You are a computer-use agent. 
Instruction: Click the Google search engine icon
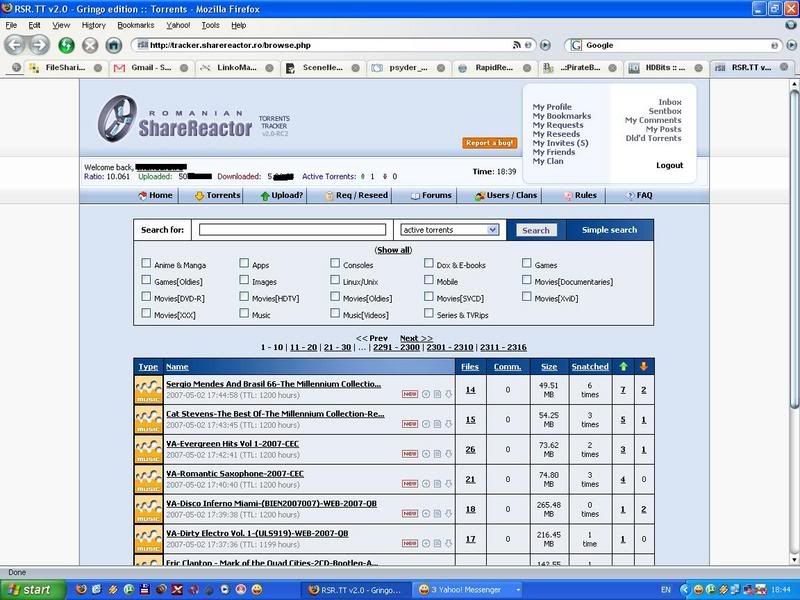tap(576, 45)
